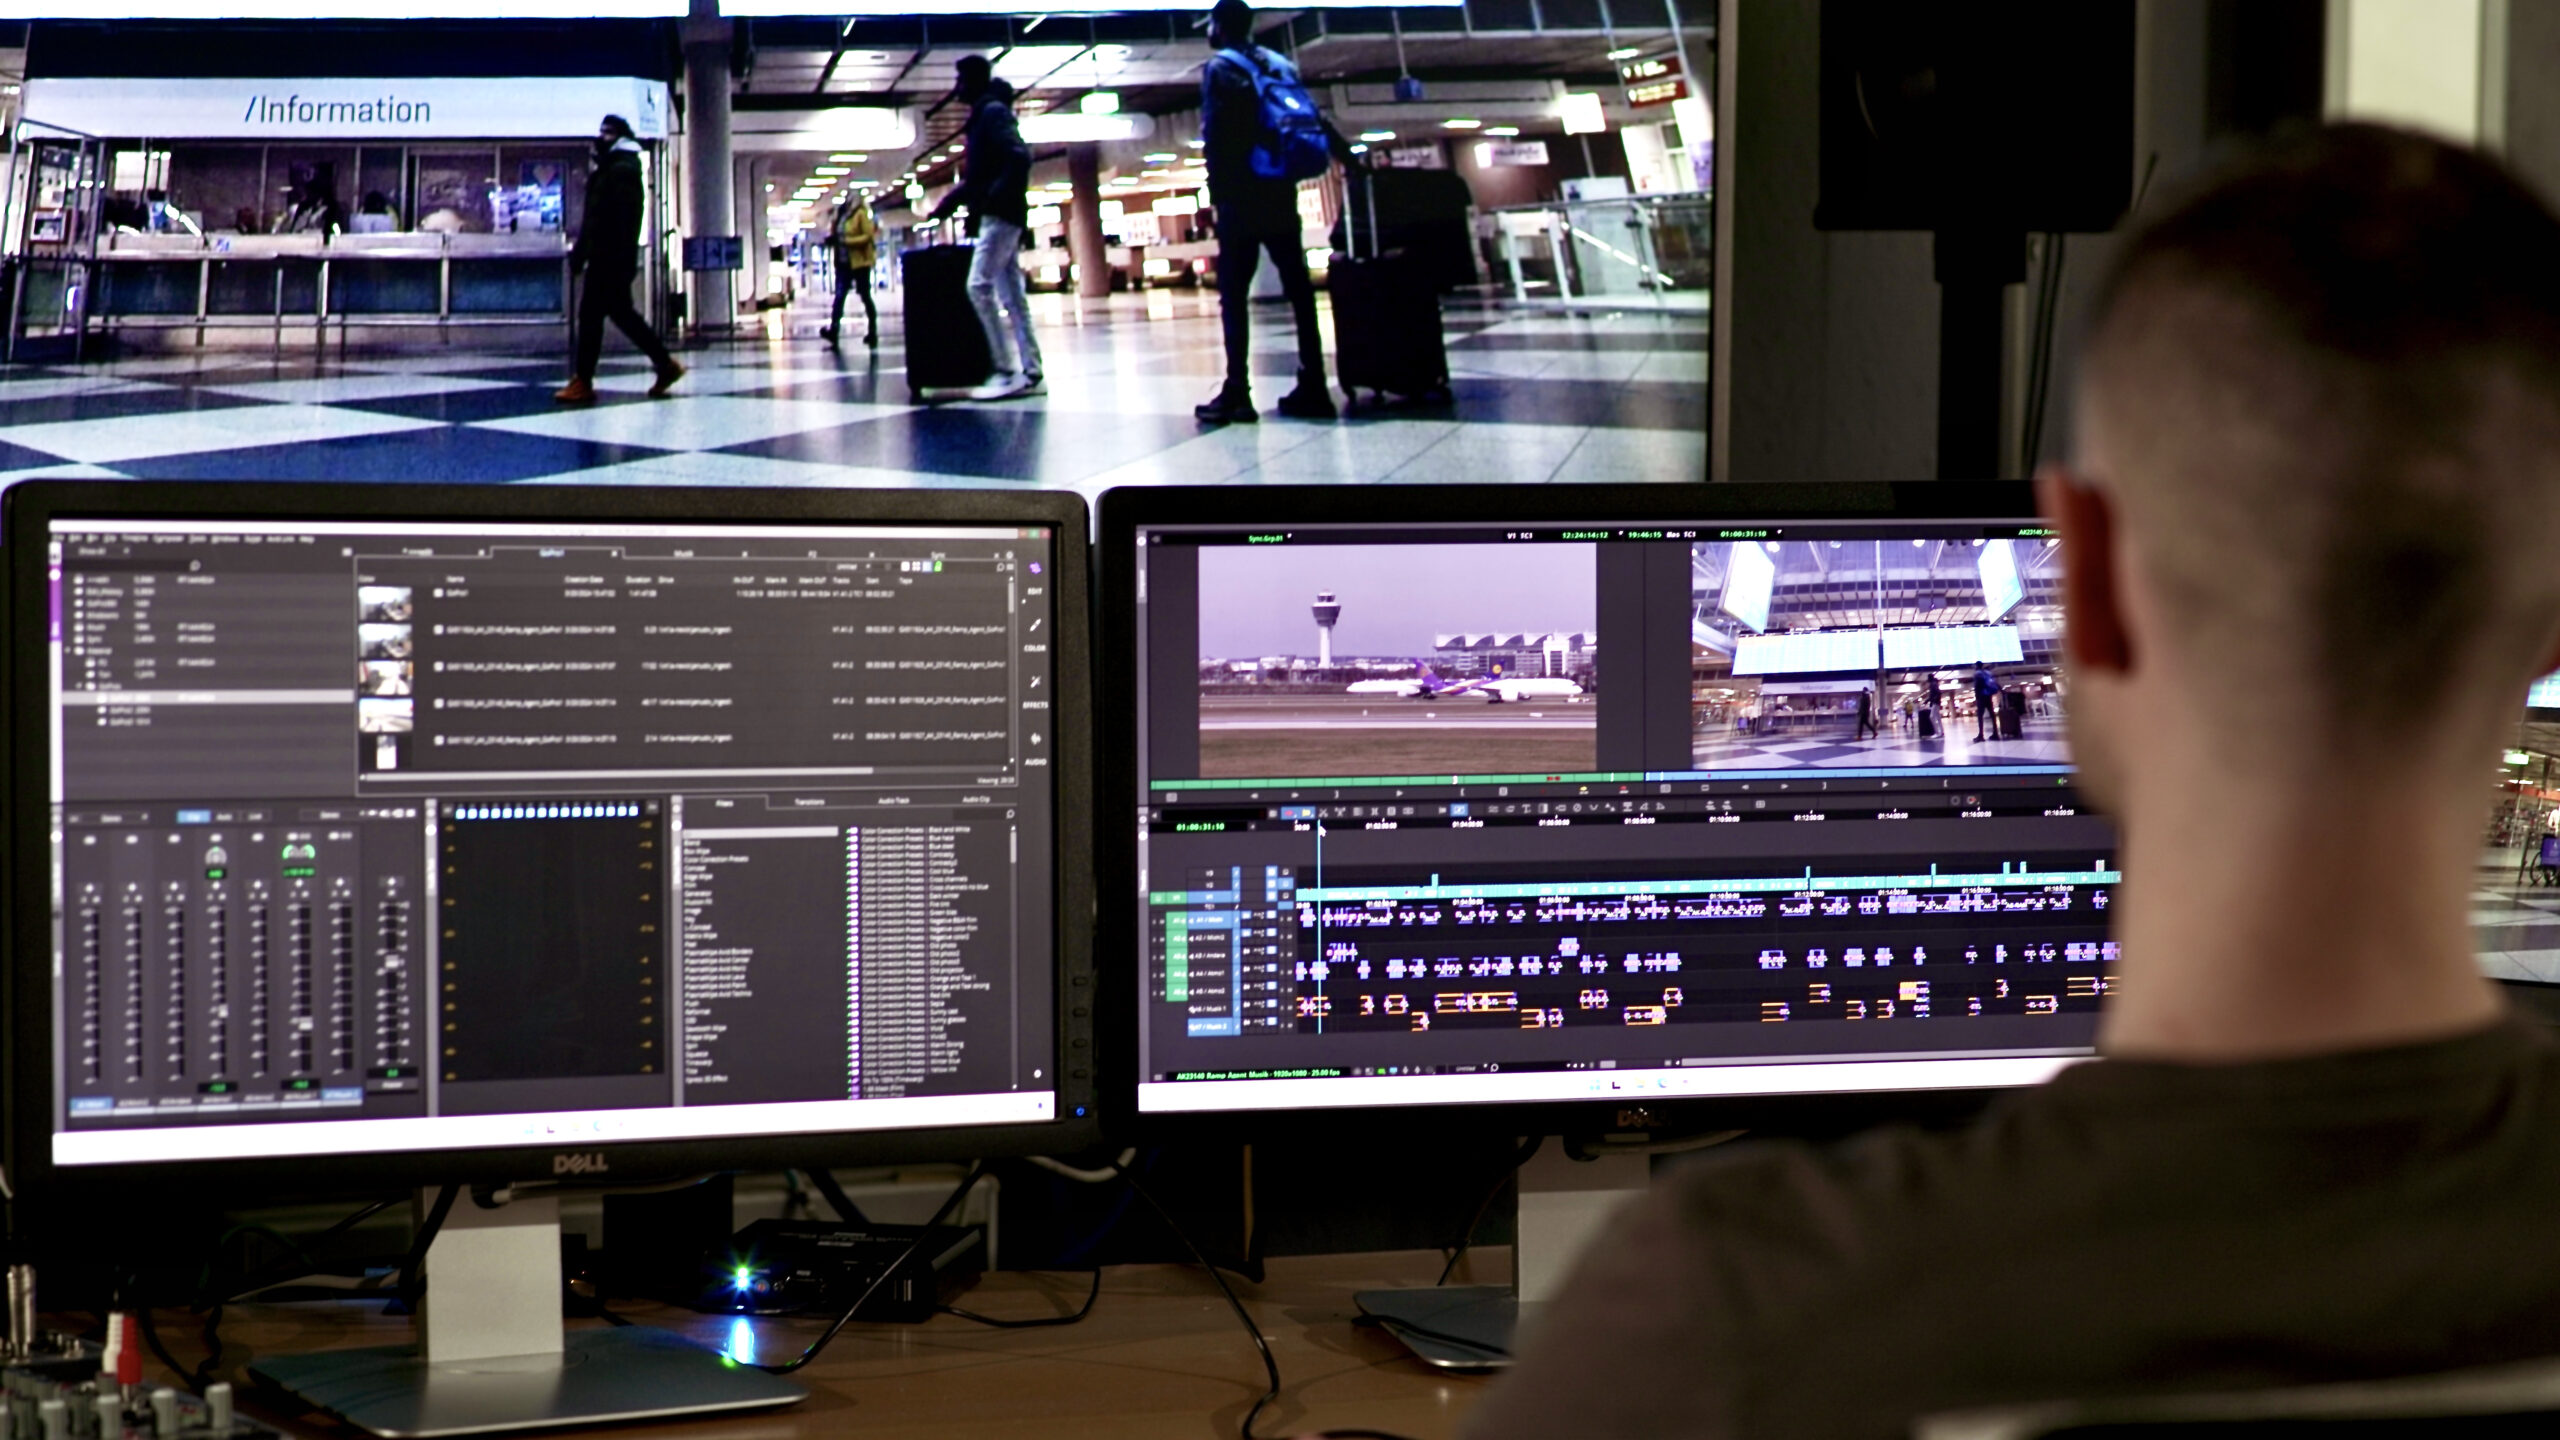The width and height of the screenshot is (2560, 1440).
Task: Click the first clip thumbnail in GoPro1 bin
Action: [x=385, y=603]
